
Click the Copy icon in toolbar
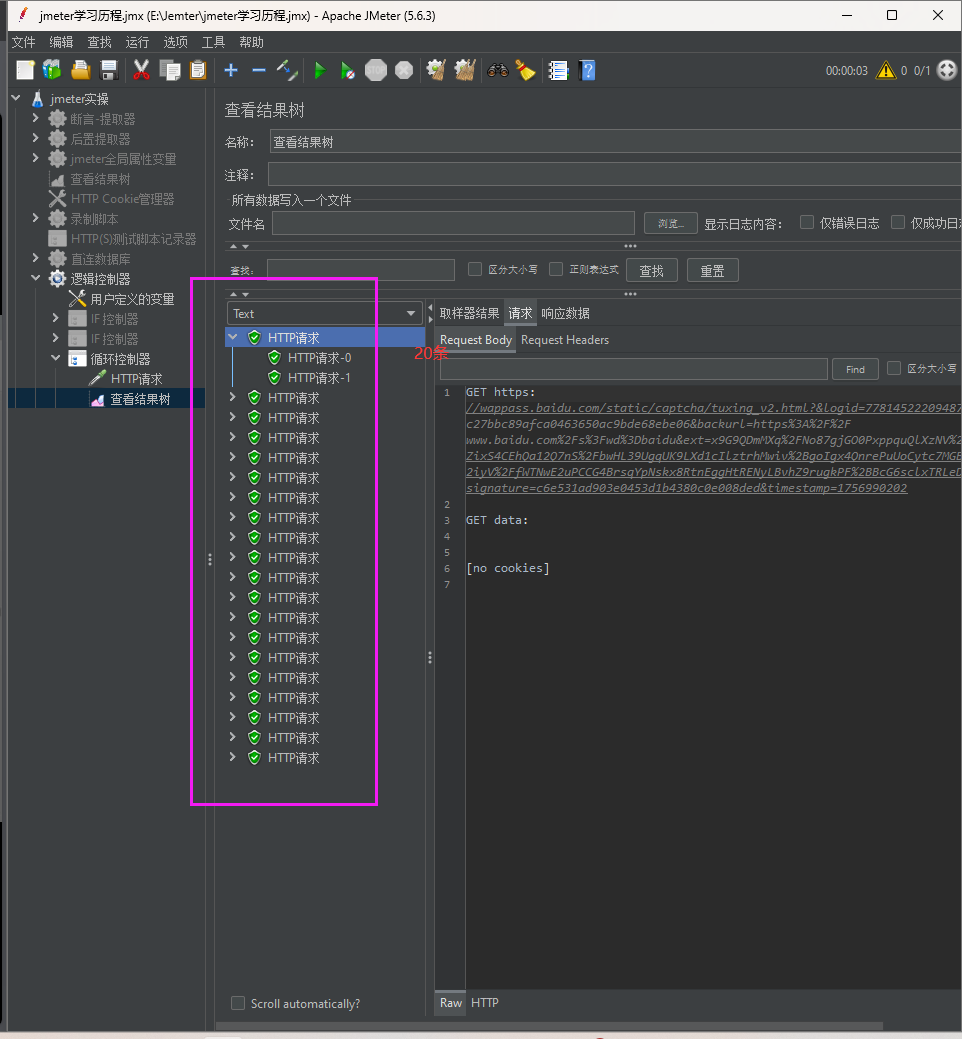[x=170, y=70]
